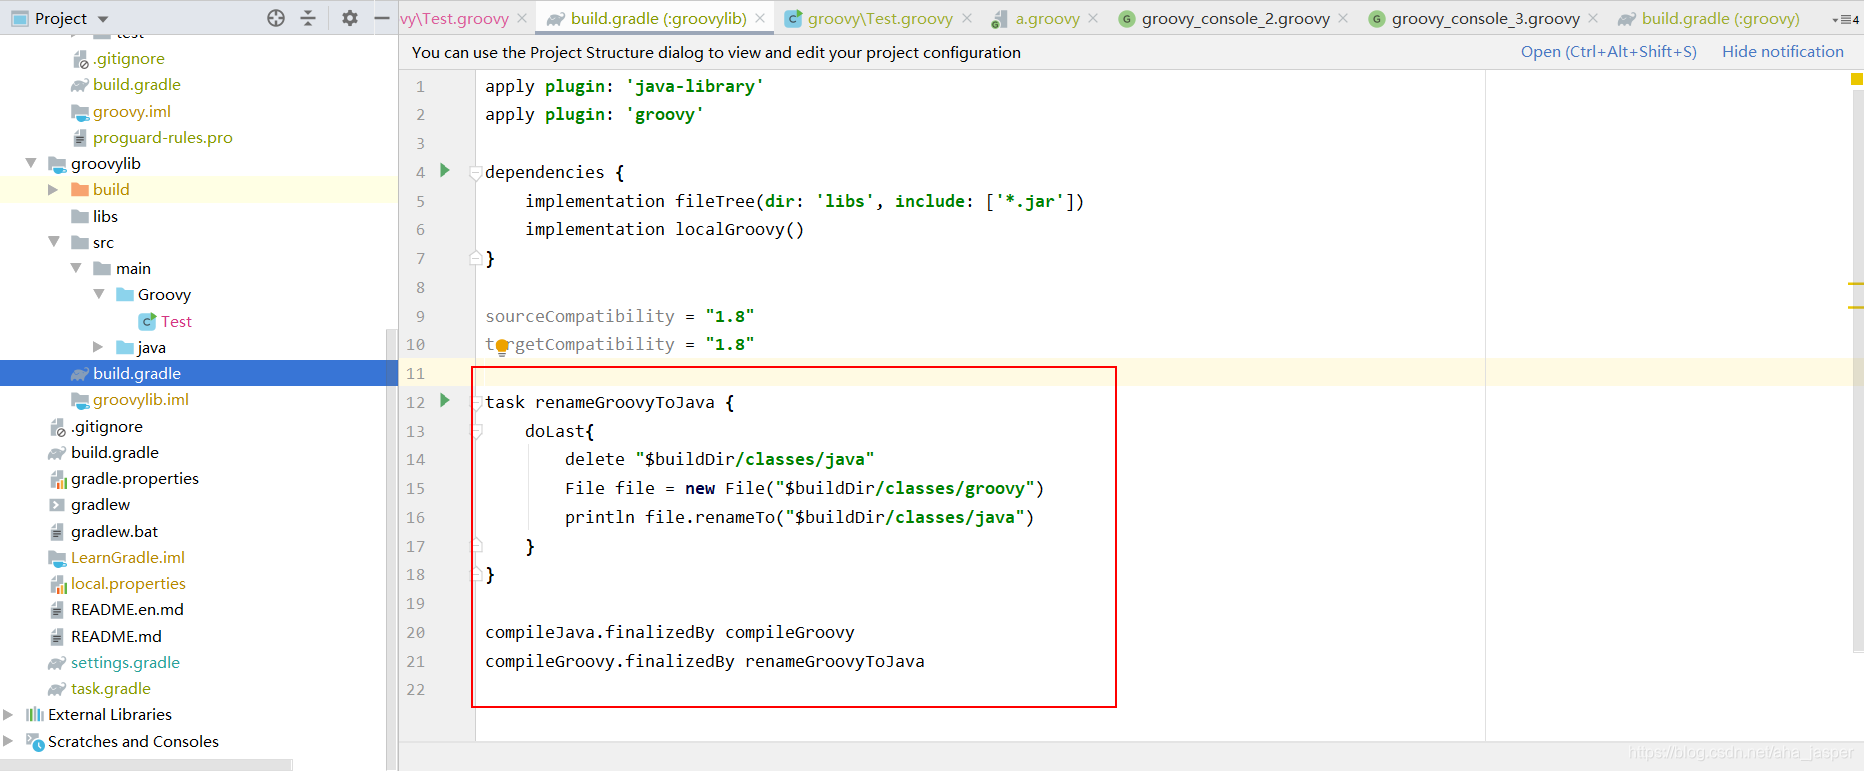The height and width of the screenshot is (771, 1864).
Task: Select task.gradle file
Action: [x=111, y=688]
